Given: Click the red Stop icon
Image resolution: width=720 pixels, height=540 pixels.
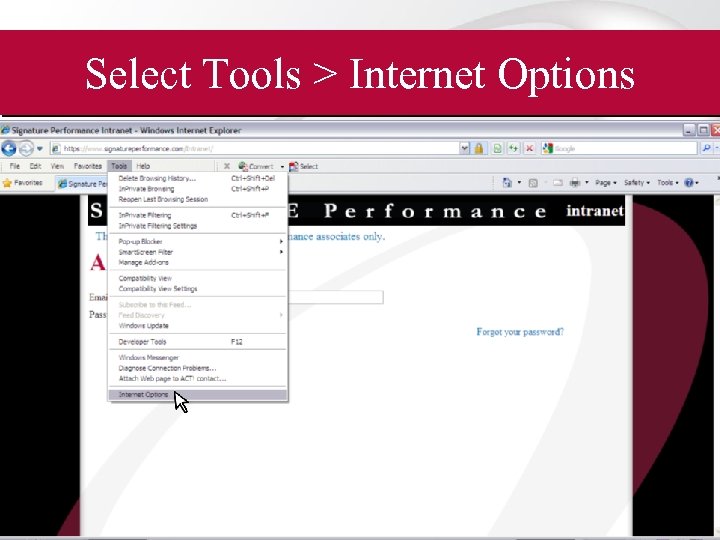Looking at the screenshot, I should click(529, 148).
